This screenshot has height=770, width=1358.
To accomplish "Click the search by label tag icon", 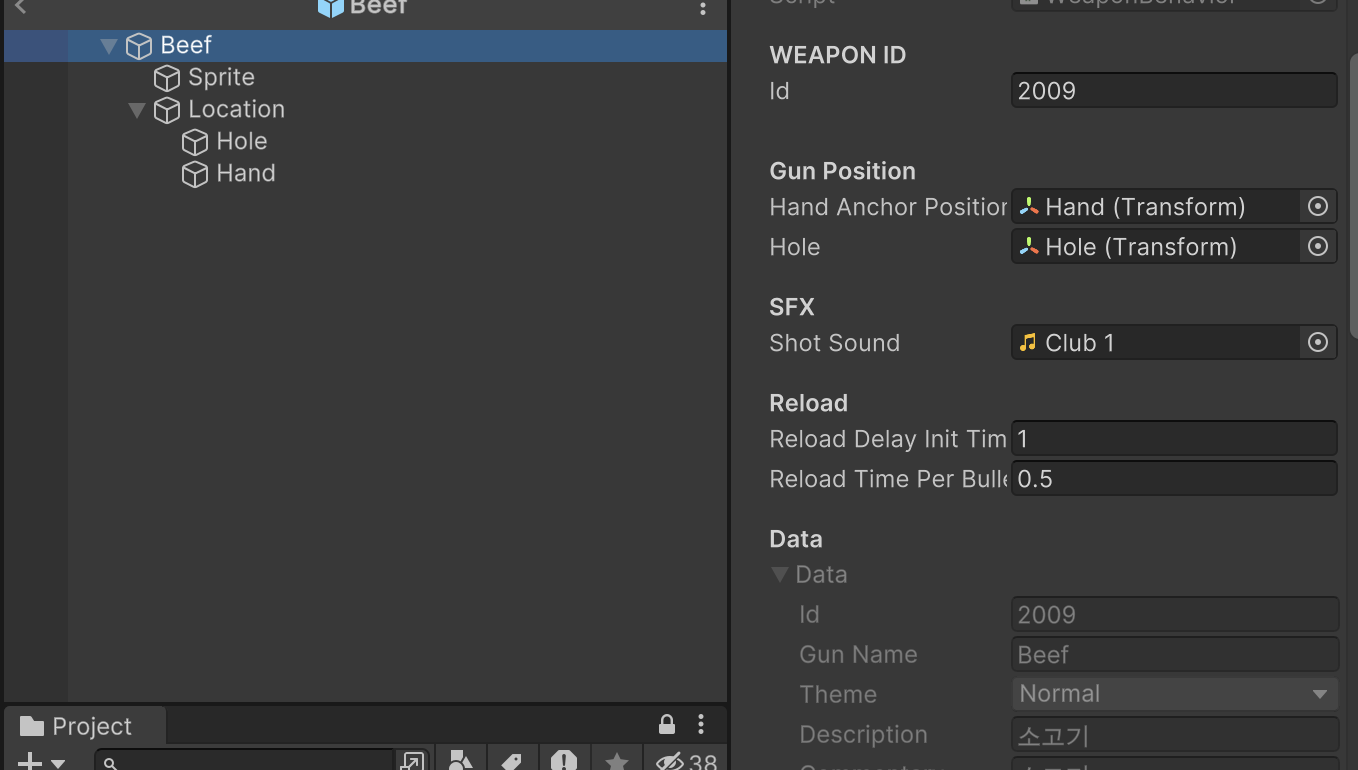I will pyautogui.click(x=512, y=760).
